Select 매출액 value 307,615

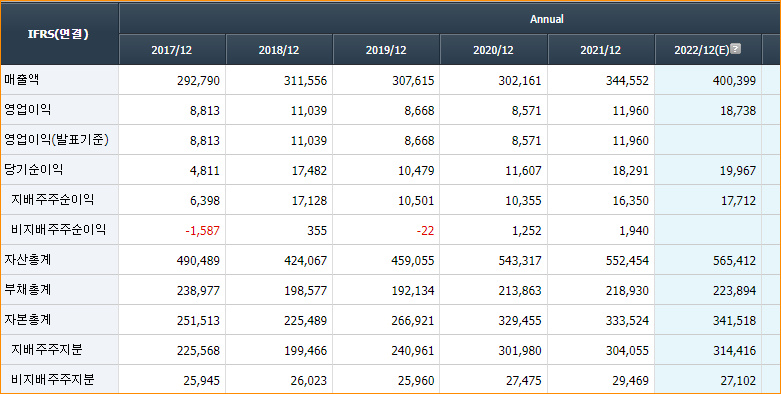[413, 81]
